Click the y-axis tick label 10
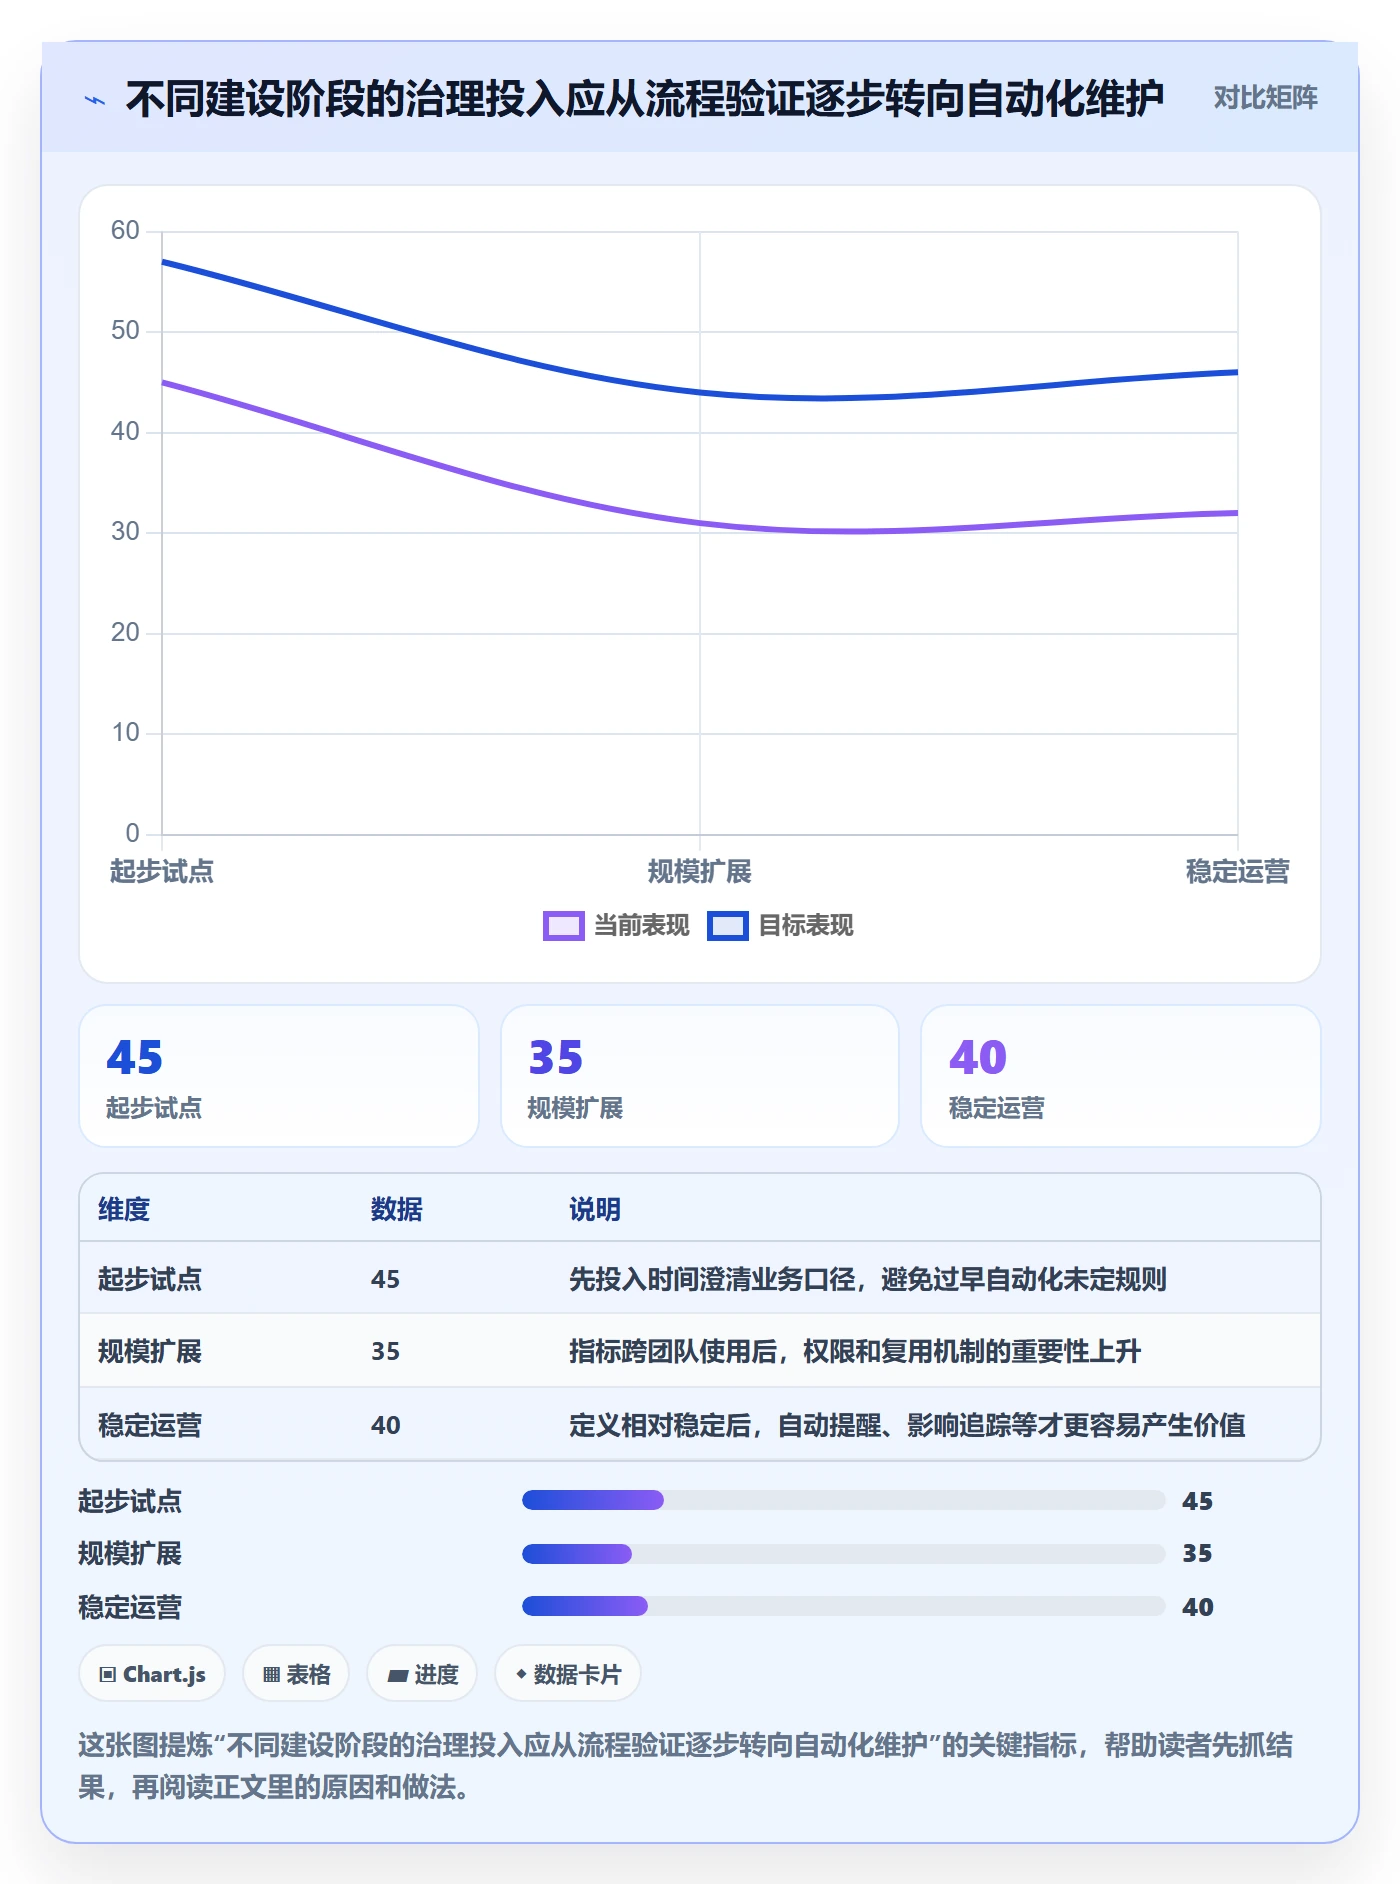 [x=125, y=733]
